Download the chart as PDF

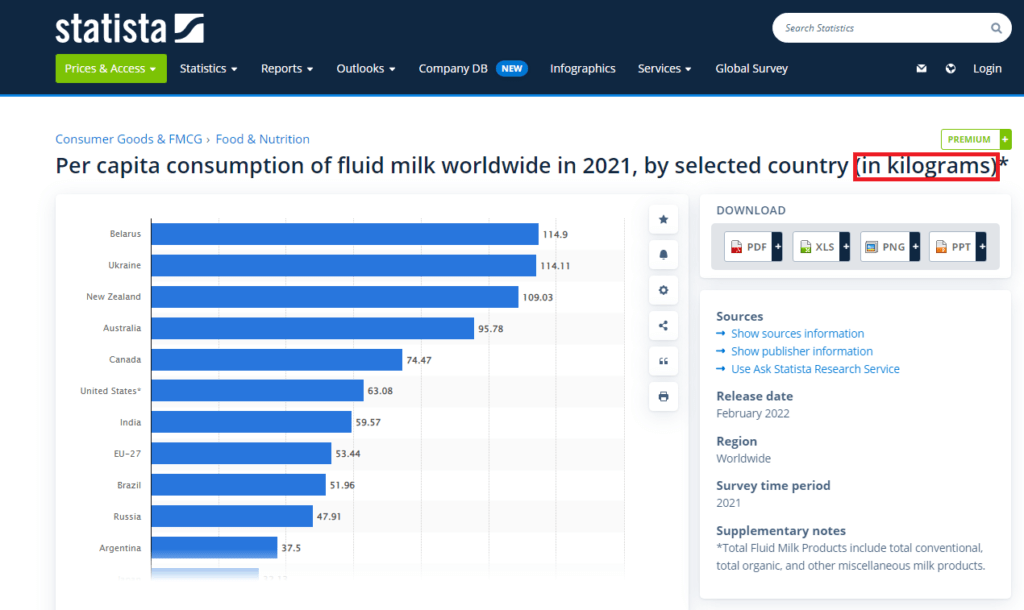(x=753, y=247)
